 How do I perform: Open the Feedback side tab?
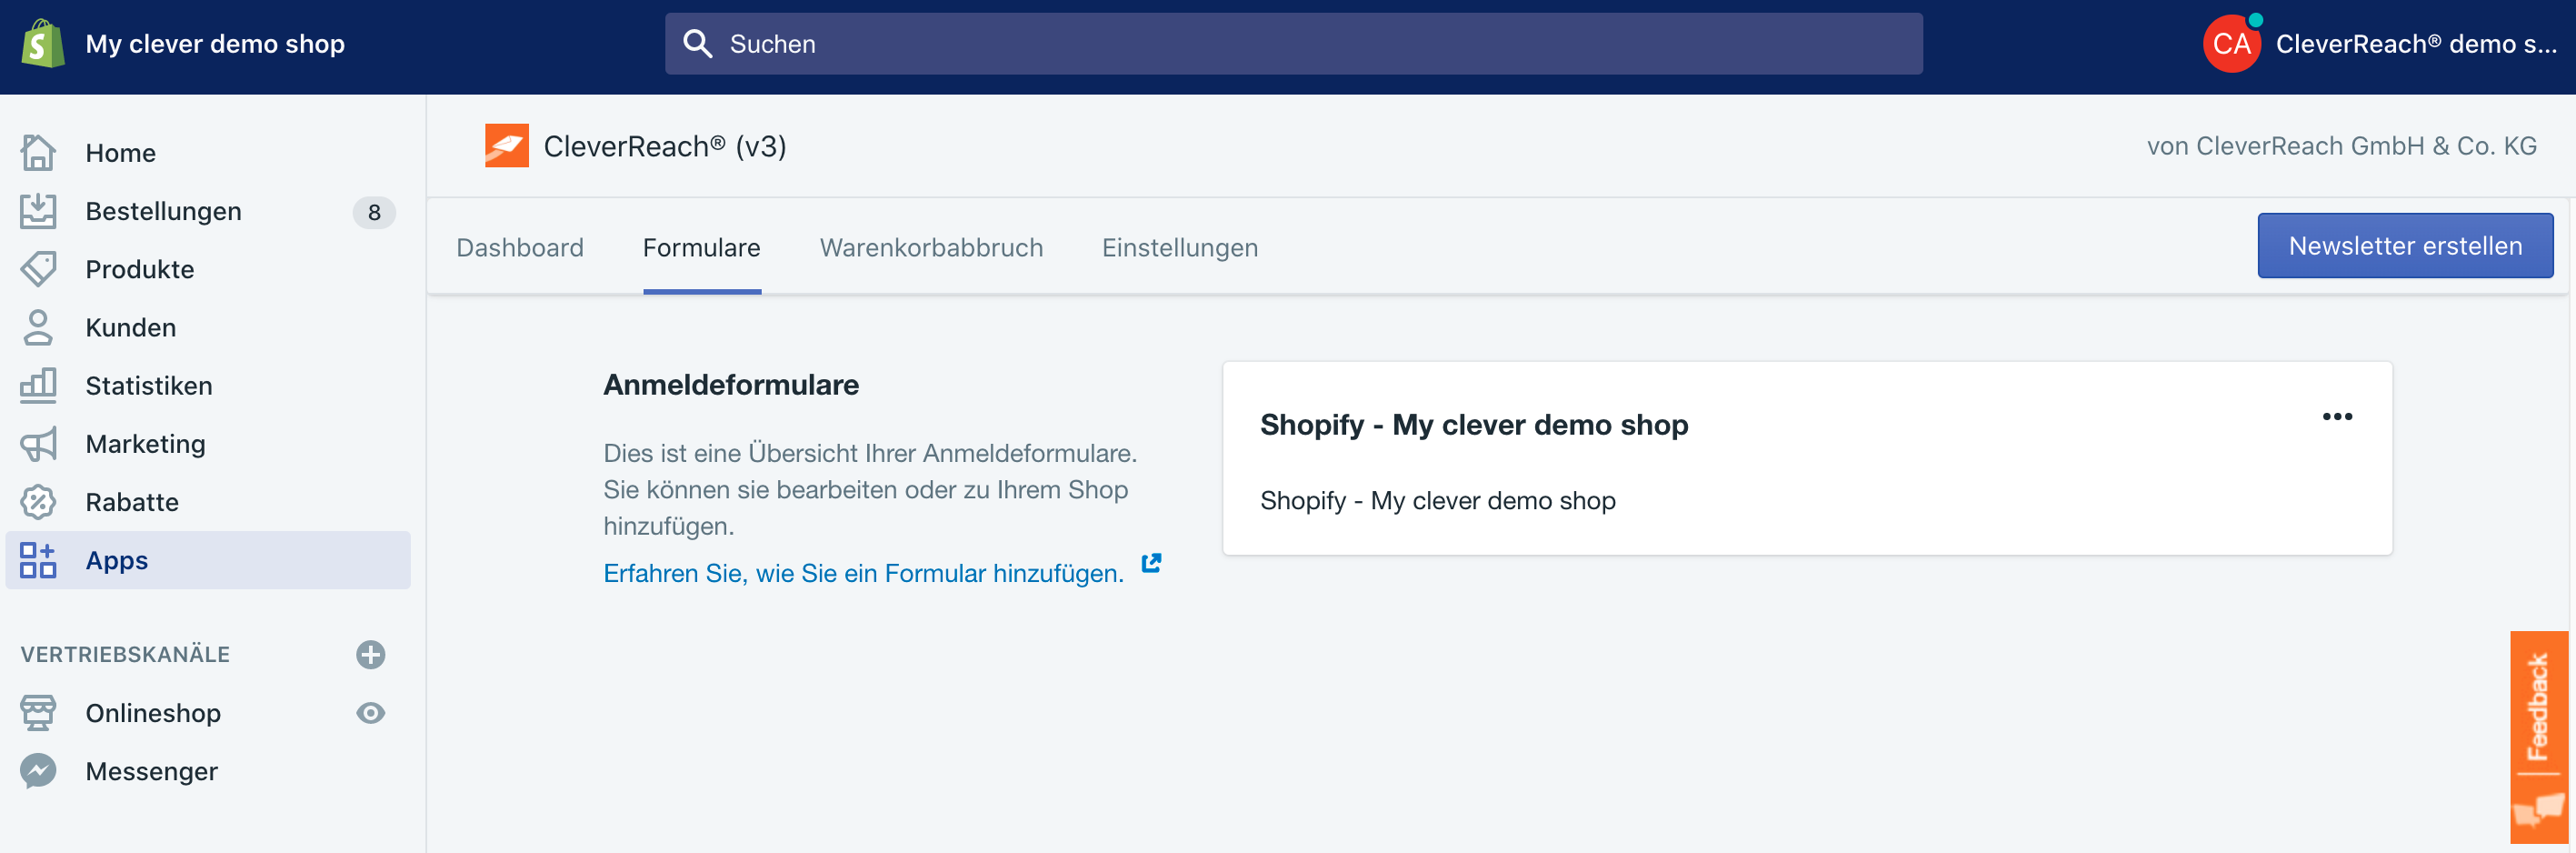(x=2538, y=737)
